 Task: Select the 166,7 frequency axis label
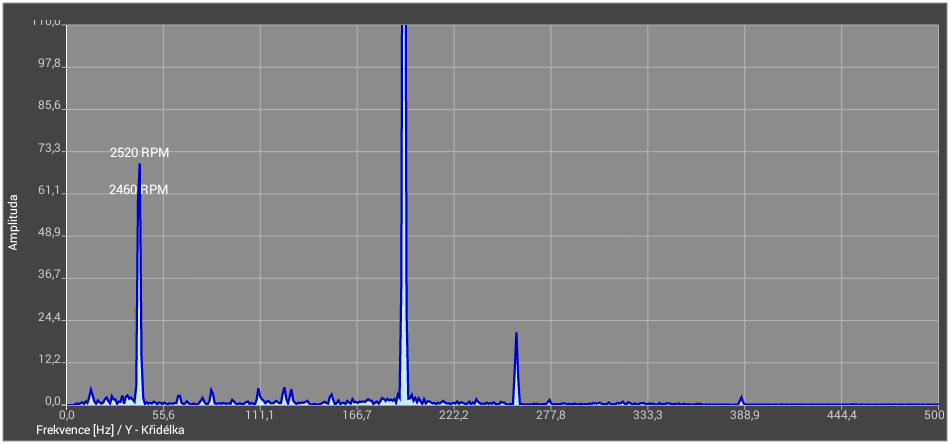coord(357,415)
